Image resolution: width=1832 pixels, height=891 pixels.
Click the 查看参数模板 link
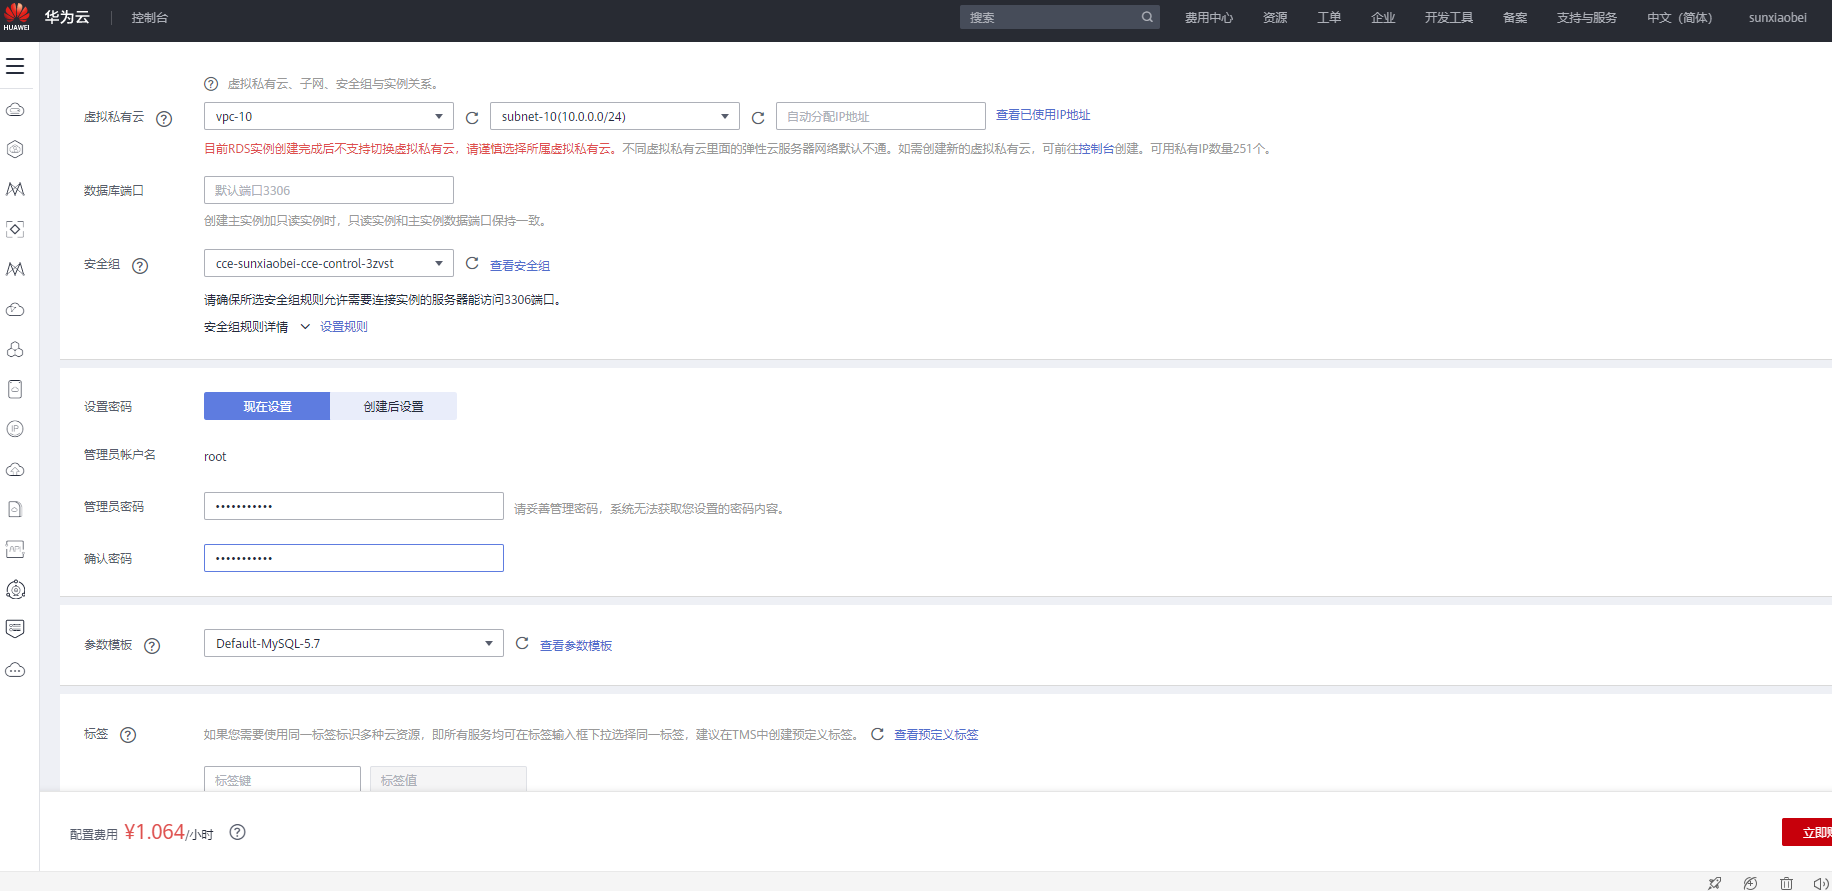coord(576,646)
